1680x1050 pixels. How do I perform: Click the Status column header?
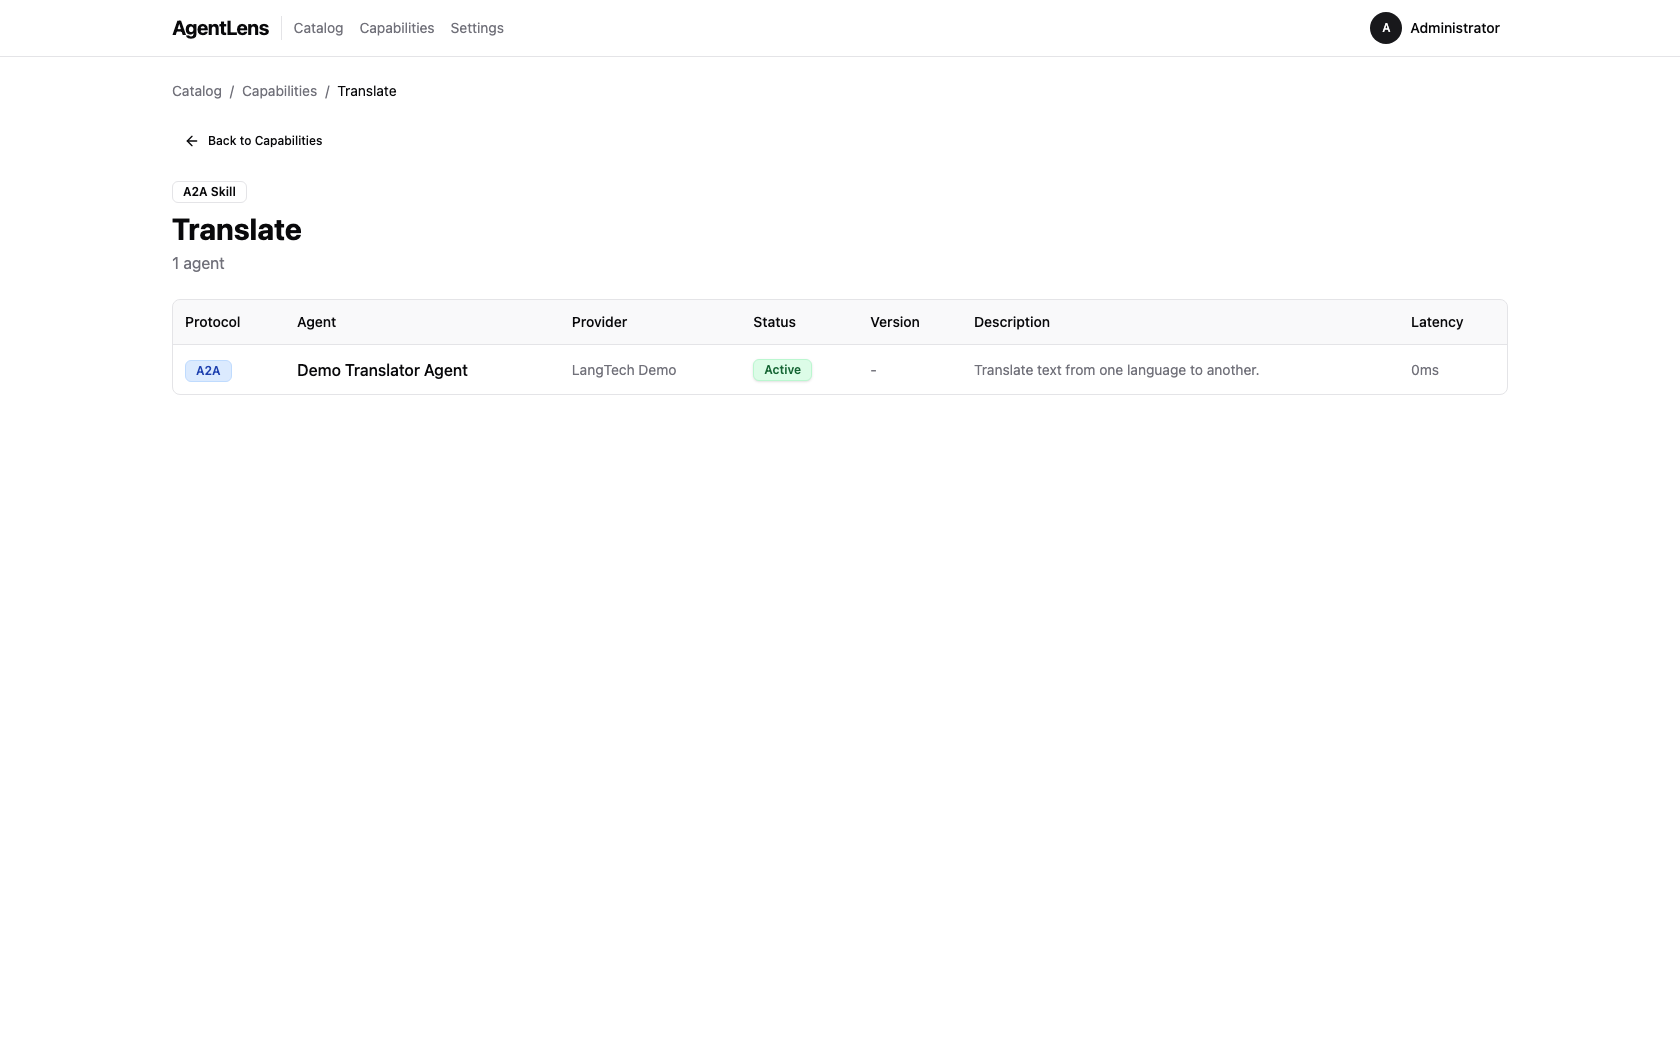point(774,322)
